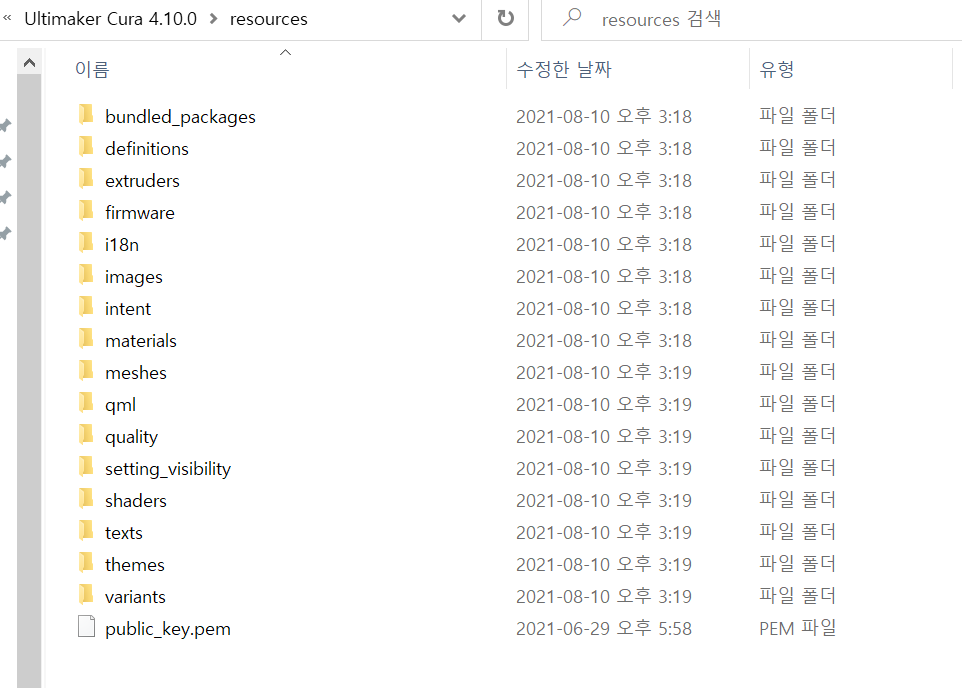Click the search magnifier icon
Image resolution: width=962 pixels, height=688 pixels.
pyautogui.click(x=572, y=17)
